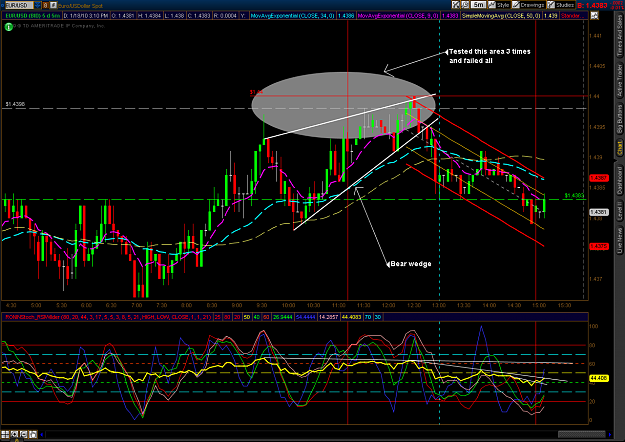Click the O: 1.4381 open value
The image size is (625, 442).
[x=123, y=16]
